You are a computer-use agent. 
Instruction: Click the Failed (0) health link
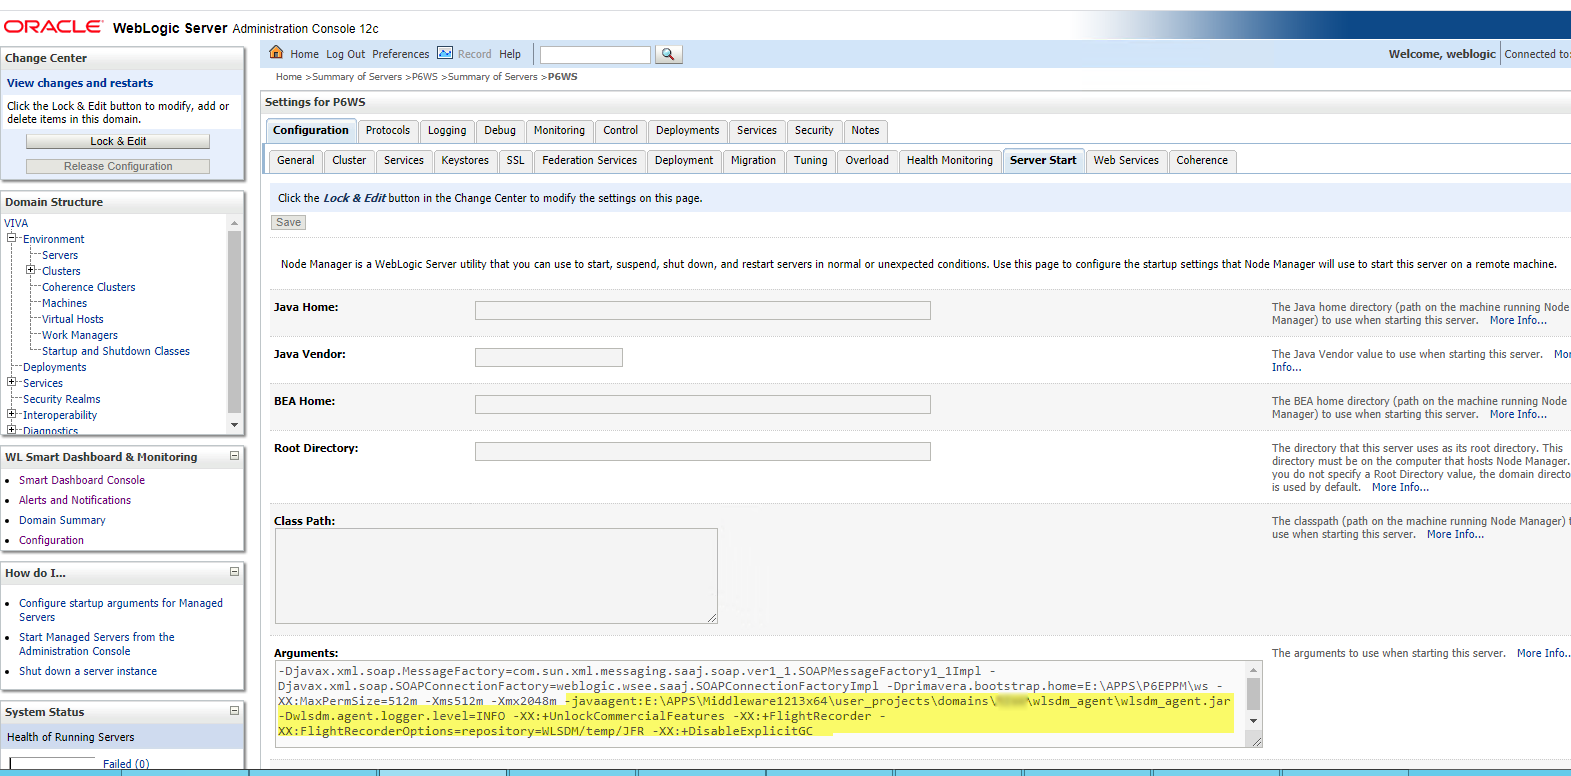click(x=126, y=764)
